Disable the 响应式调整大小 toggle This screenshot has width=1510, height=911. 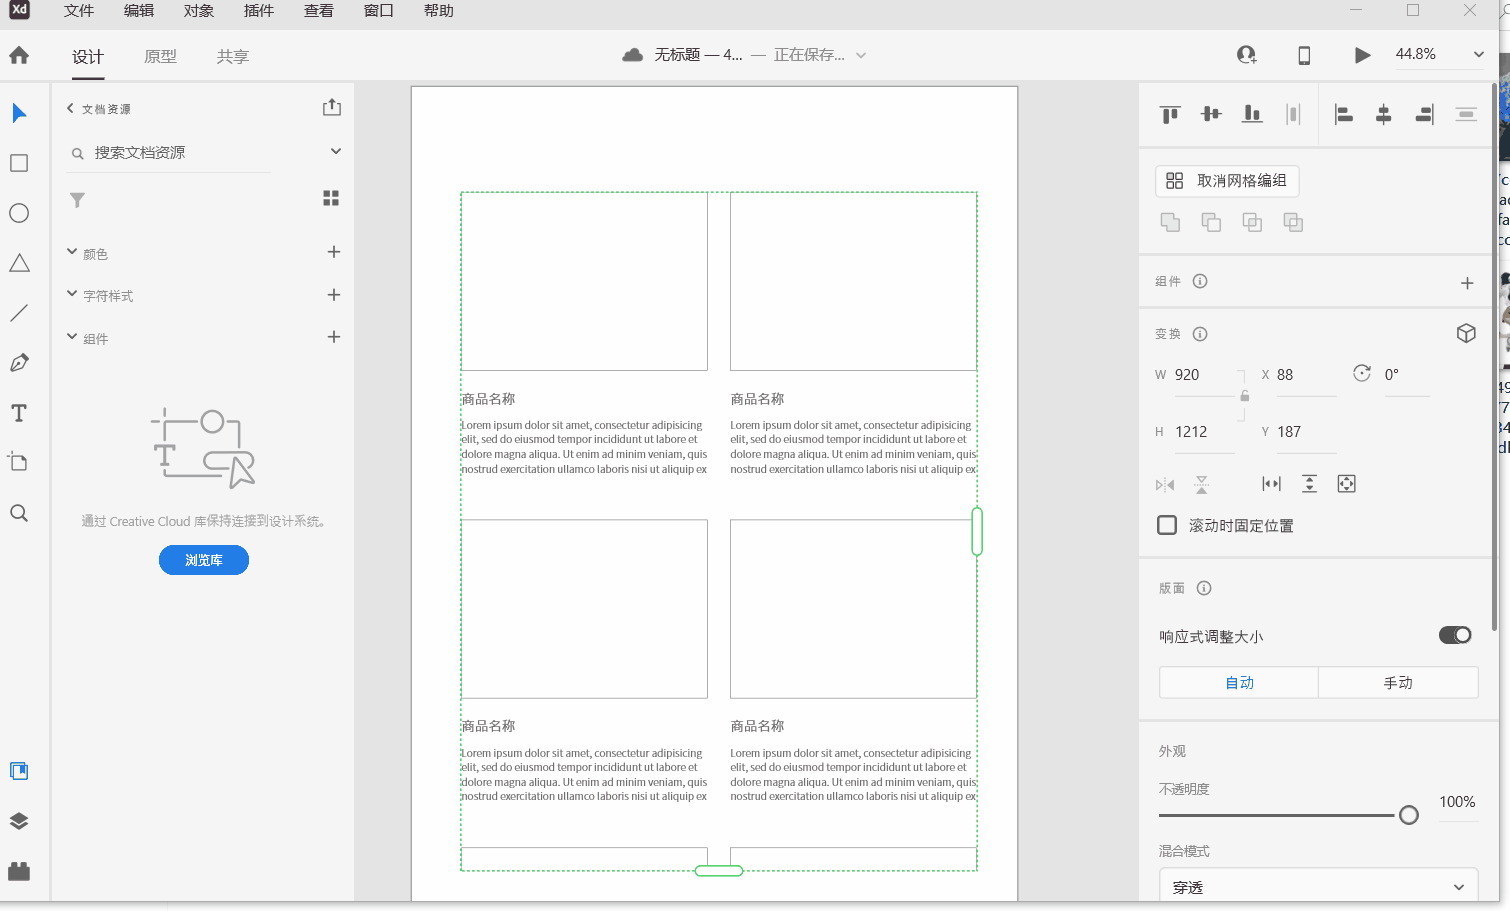point(1455,635)
